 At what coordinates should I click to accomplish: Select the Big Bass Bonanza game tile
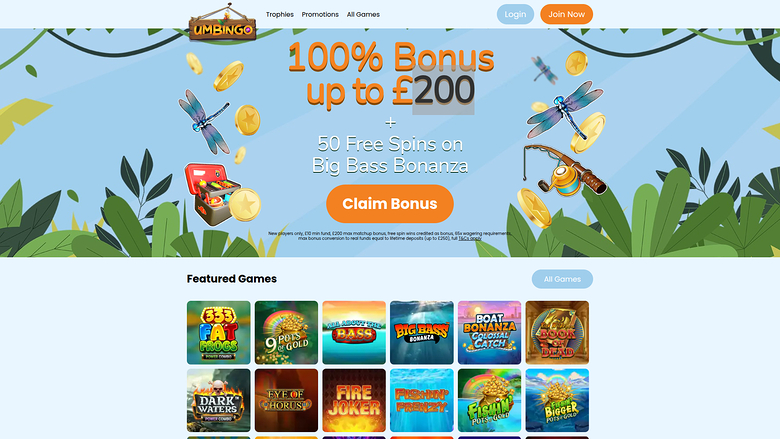click(x=422, y=333)
